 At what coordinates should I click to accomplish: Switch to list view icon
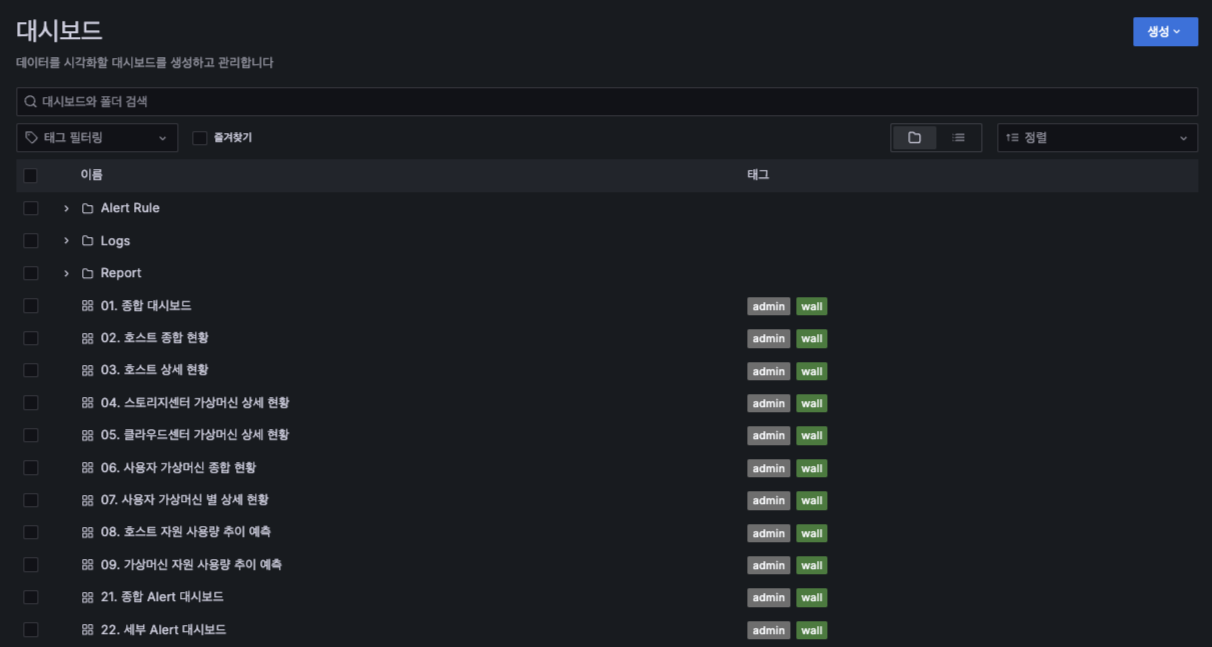tap(958, 138)
